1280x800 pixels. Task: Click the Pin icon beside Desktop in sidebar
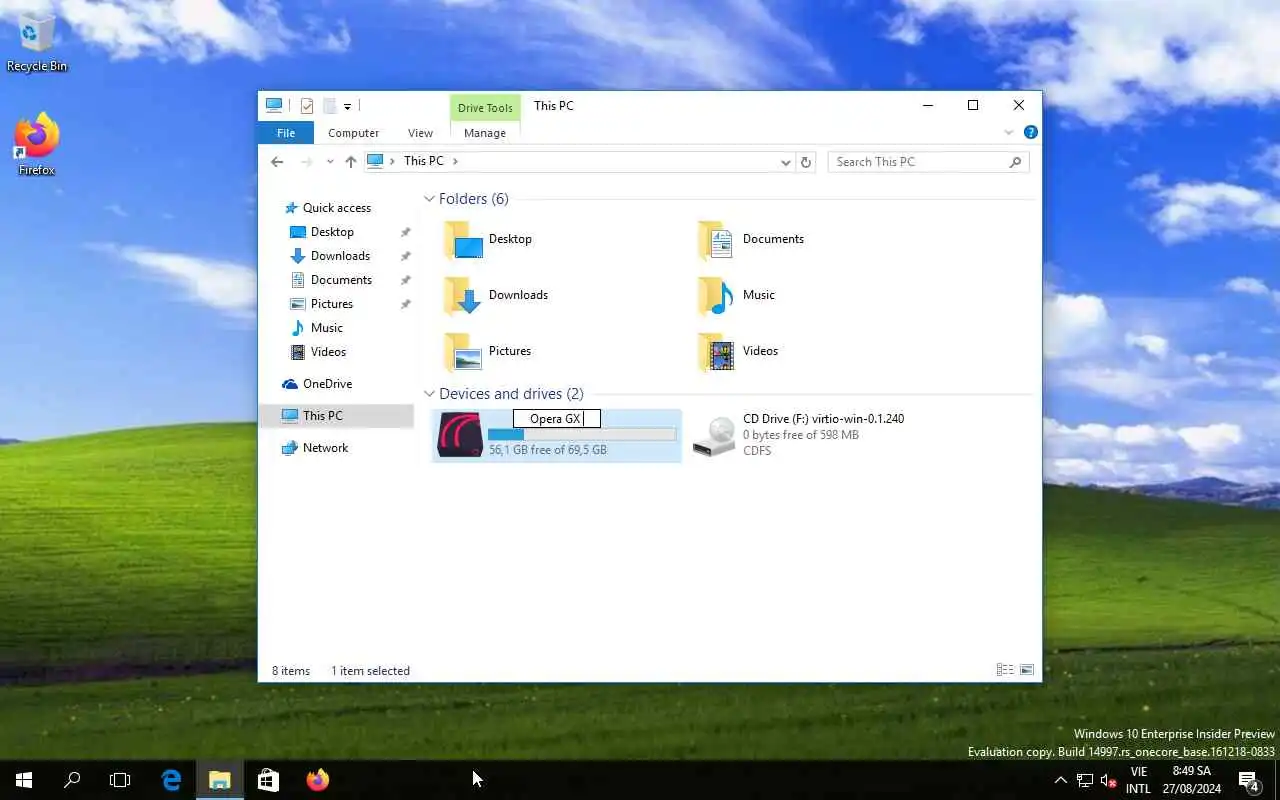click(x=405, y=232)
